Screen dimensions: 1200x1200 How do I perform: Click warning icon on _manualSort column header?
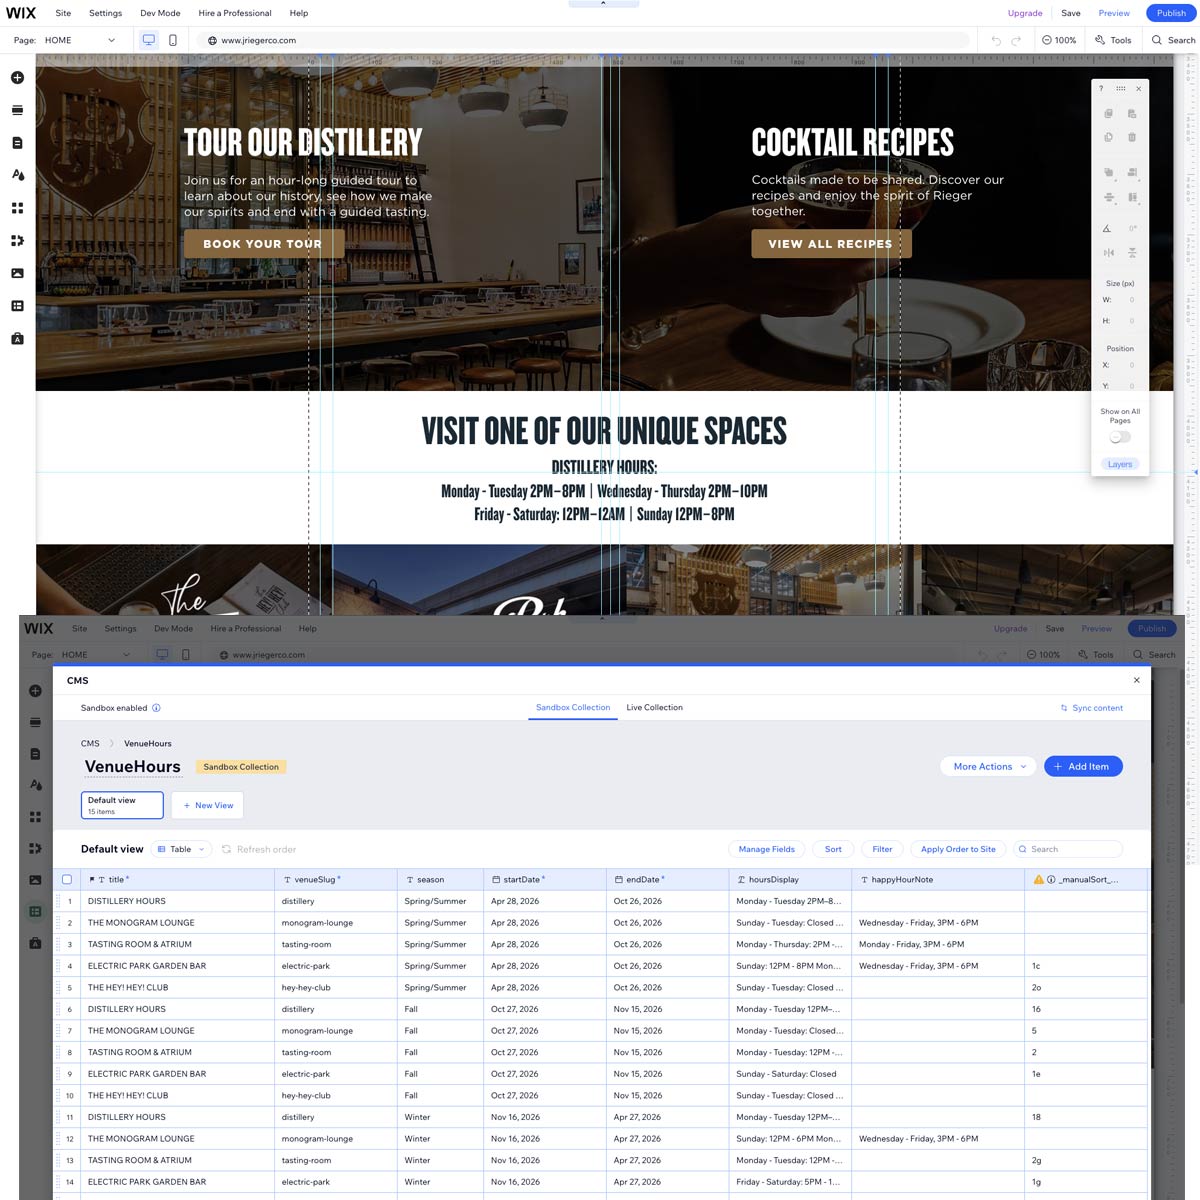1038,880
